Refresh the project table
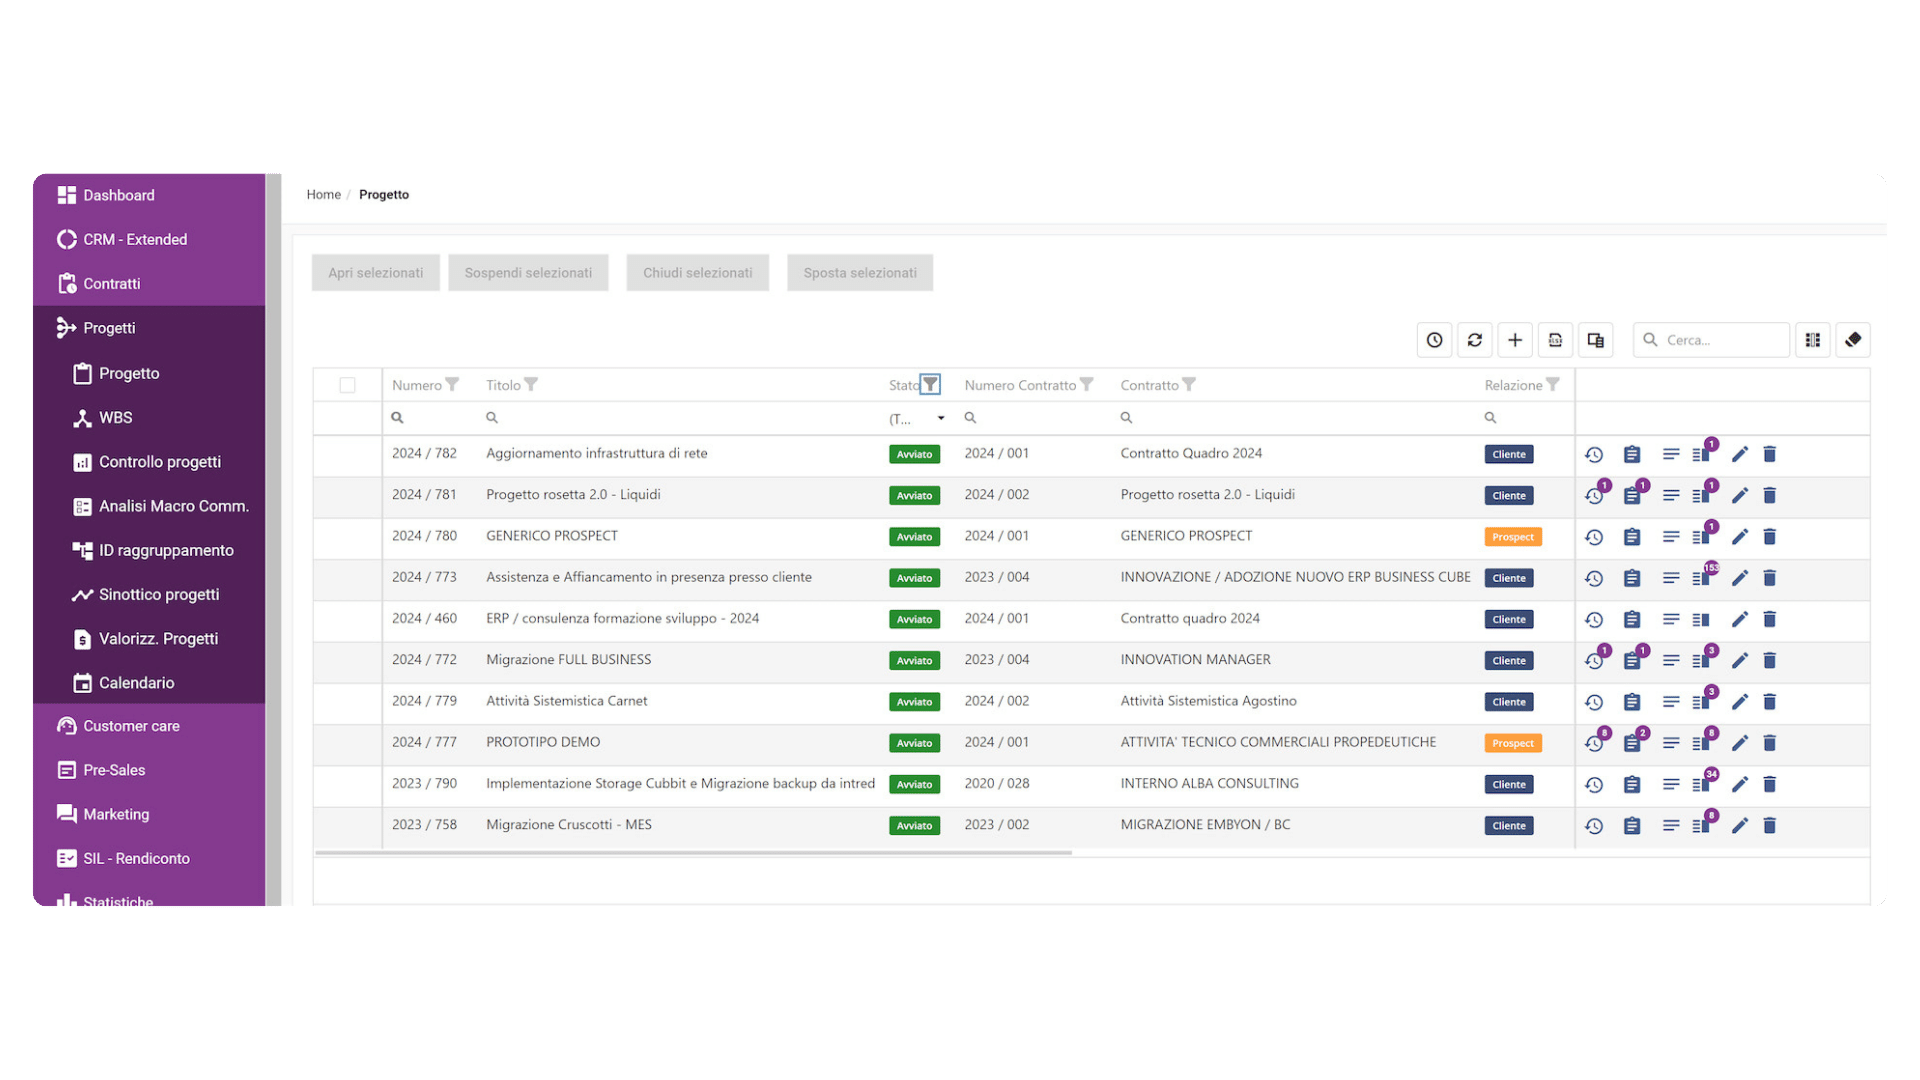The height and width of the screenshot is (1080, 1920). point(1475,340)
